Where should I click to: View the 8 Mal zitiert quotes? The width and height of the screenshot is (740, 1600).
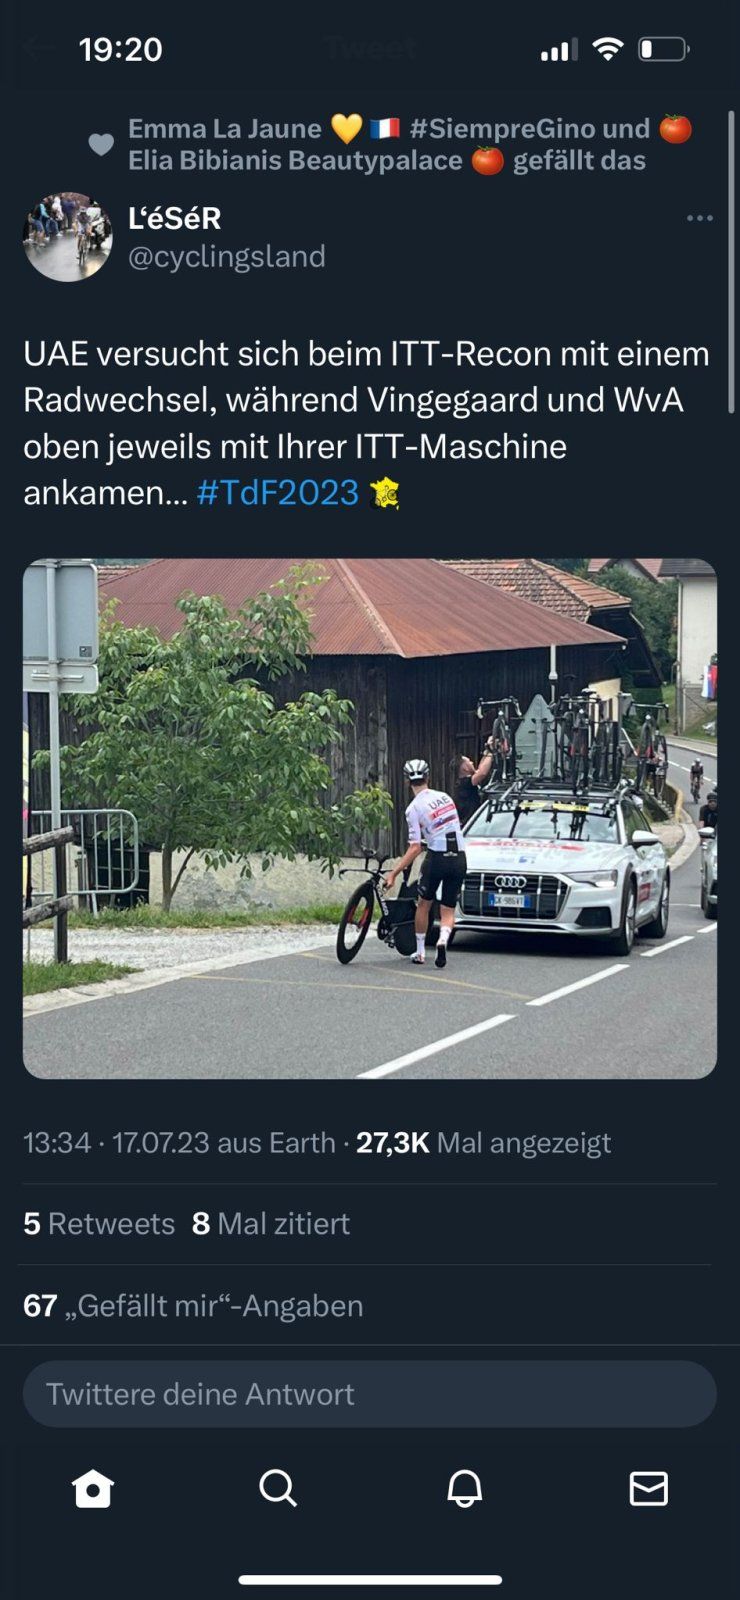click(x=271, y=1224)
